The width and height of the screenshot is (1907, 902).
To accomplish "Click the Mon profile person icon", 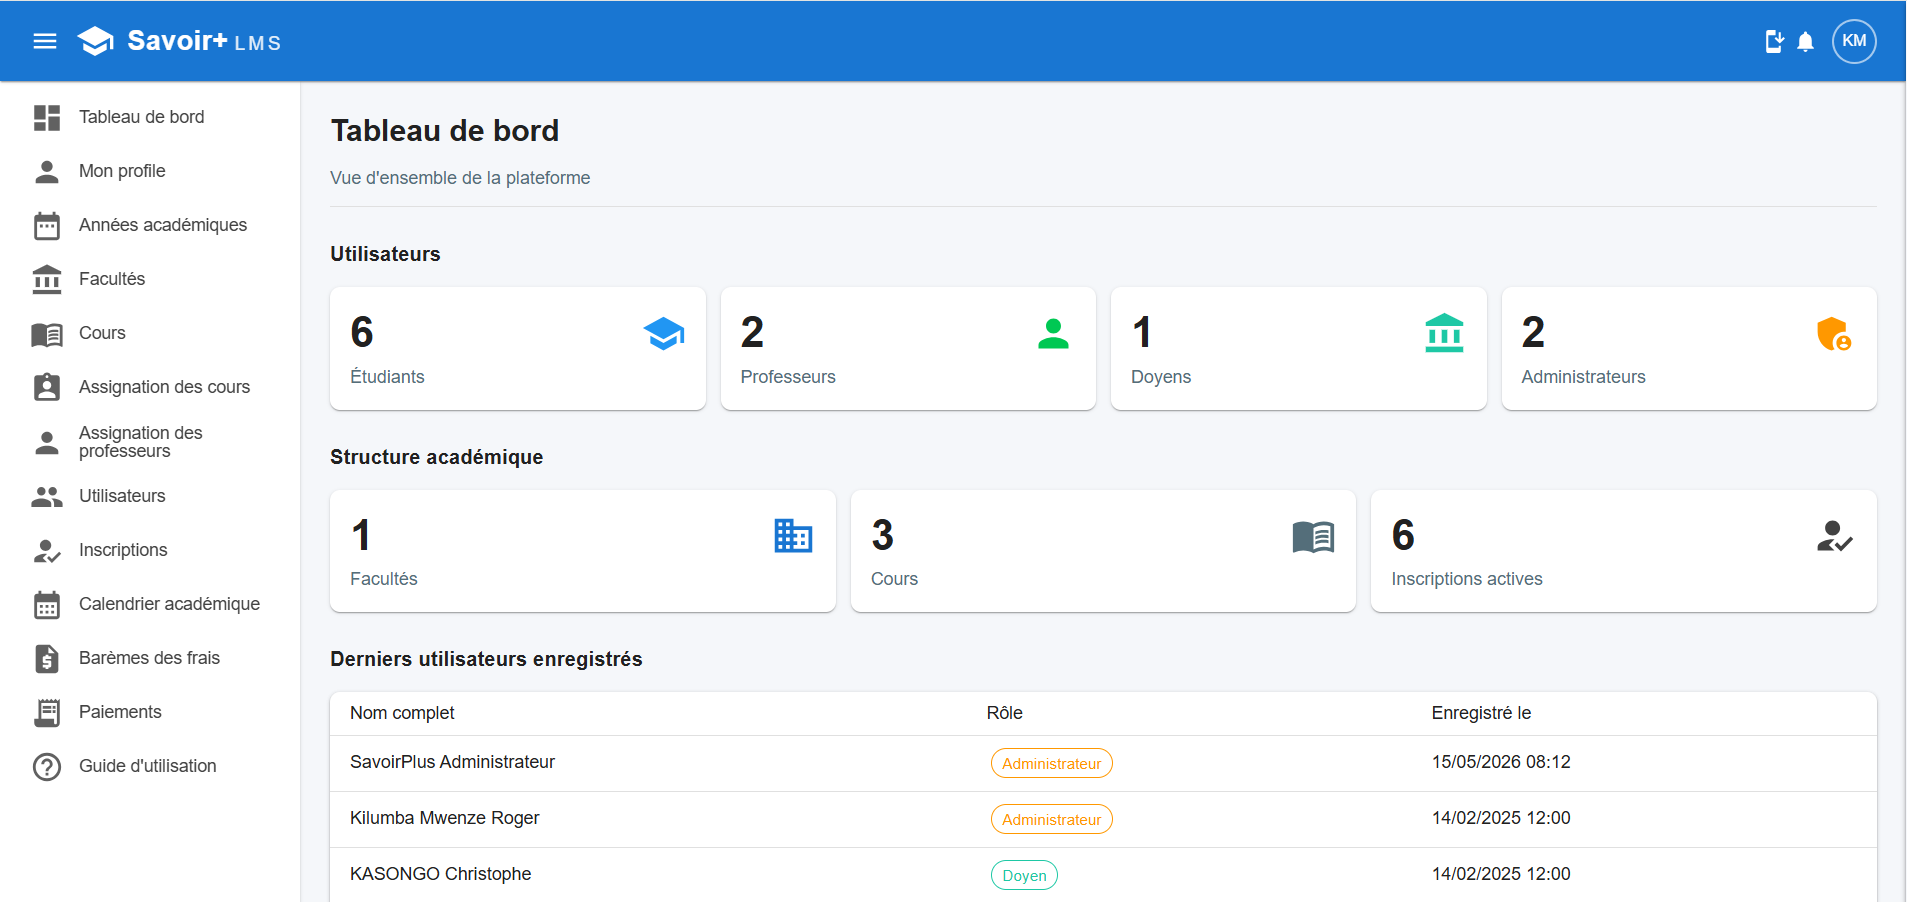I will pos(47,171).
